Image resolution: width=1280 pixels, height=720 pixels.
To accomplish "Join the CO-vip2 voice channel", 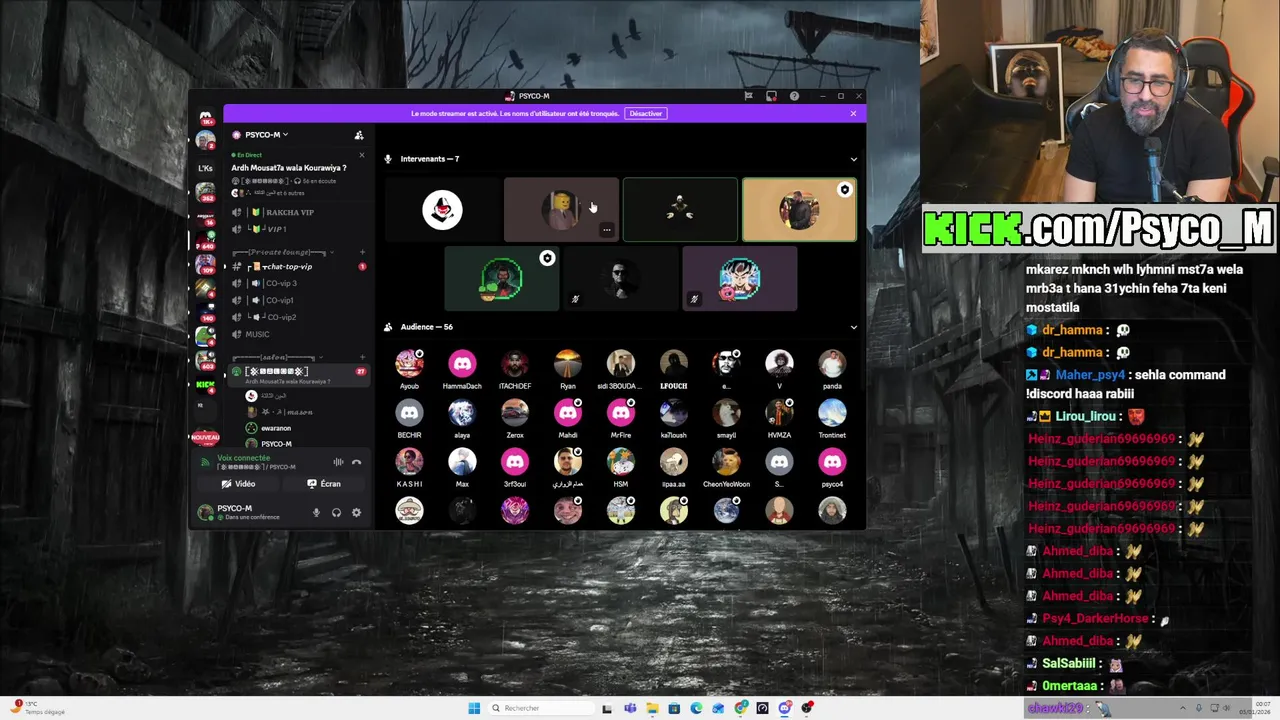I will (x=298, y=317).
